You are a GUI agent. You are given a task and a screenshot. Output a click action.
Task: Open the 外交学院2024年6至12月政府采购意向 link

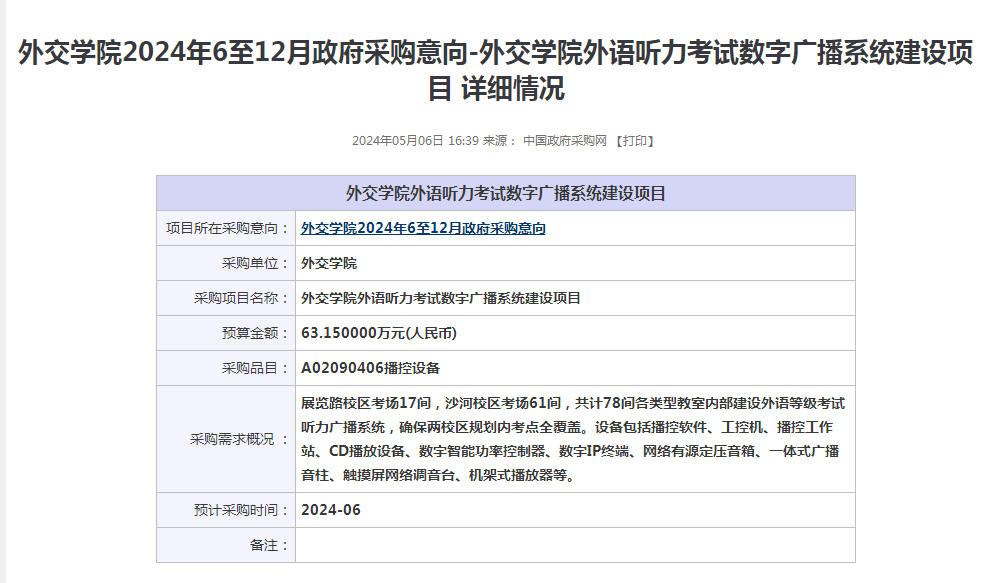pyautogui.click(x=423, y=228)
